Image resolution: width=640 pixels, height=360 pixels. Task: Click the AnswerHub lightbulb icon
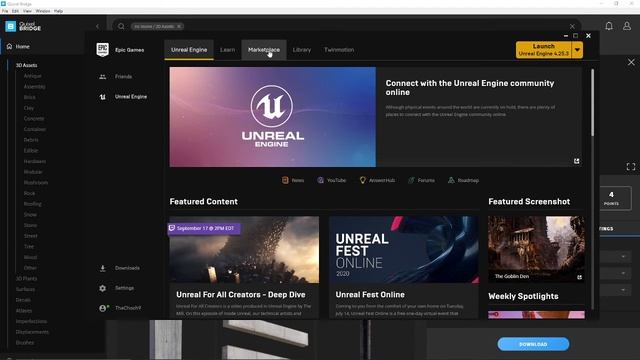point(362,180)
